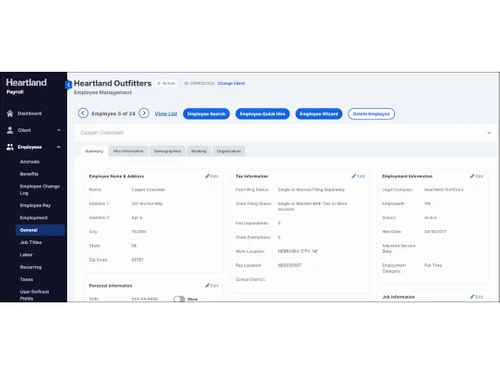Click the Active status badge
This screenshot has height=375, width=500.
tap(166, 83)
